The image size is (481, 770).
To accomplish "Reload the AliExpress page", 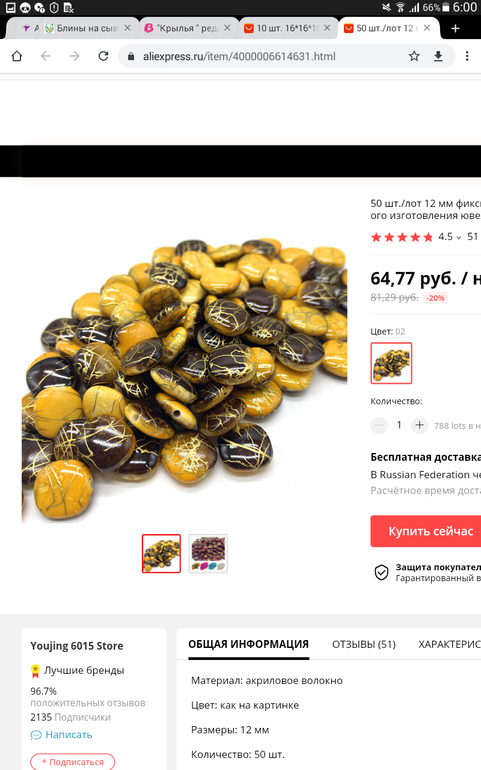I will (x=103, y=56).
